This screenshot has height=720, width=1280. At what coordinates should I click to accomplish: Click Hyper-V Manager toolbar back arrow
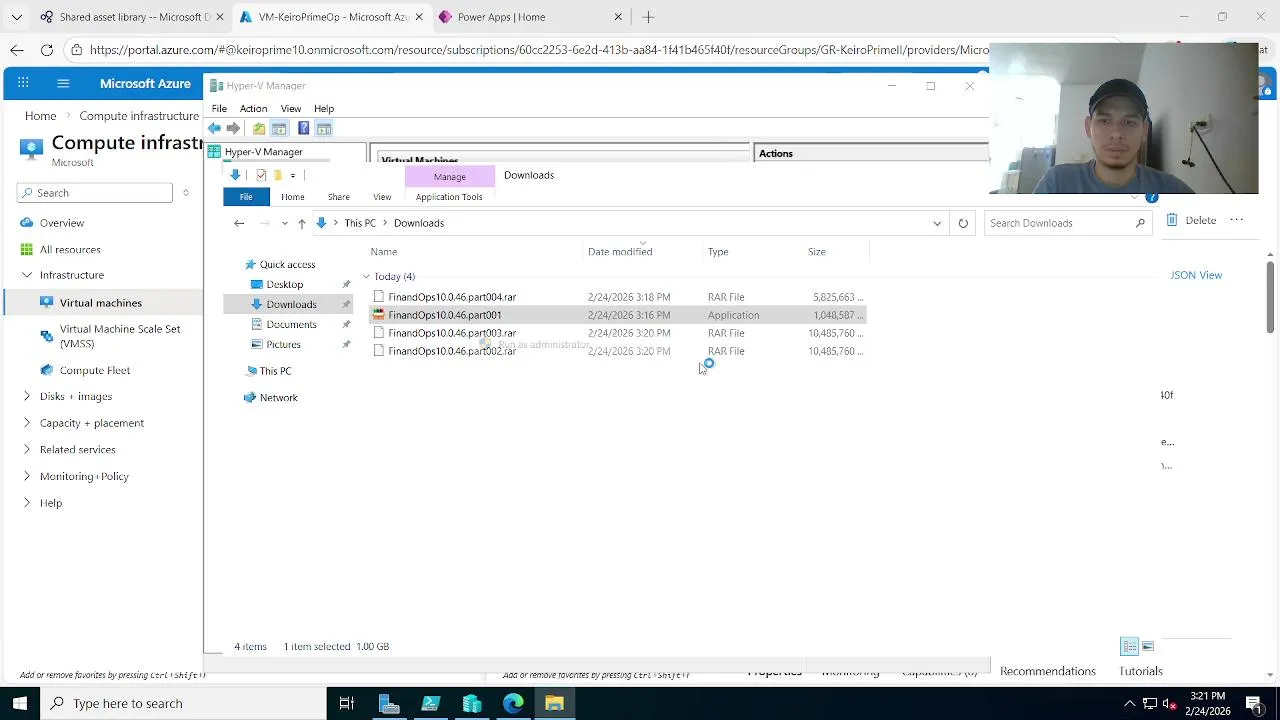point(214,128)
